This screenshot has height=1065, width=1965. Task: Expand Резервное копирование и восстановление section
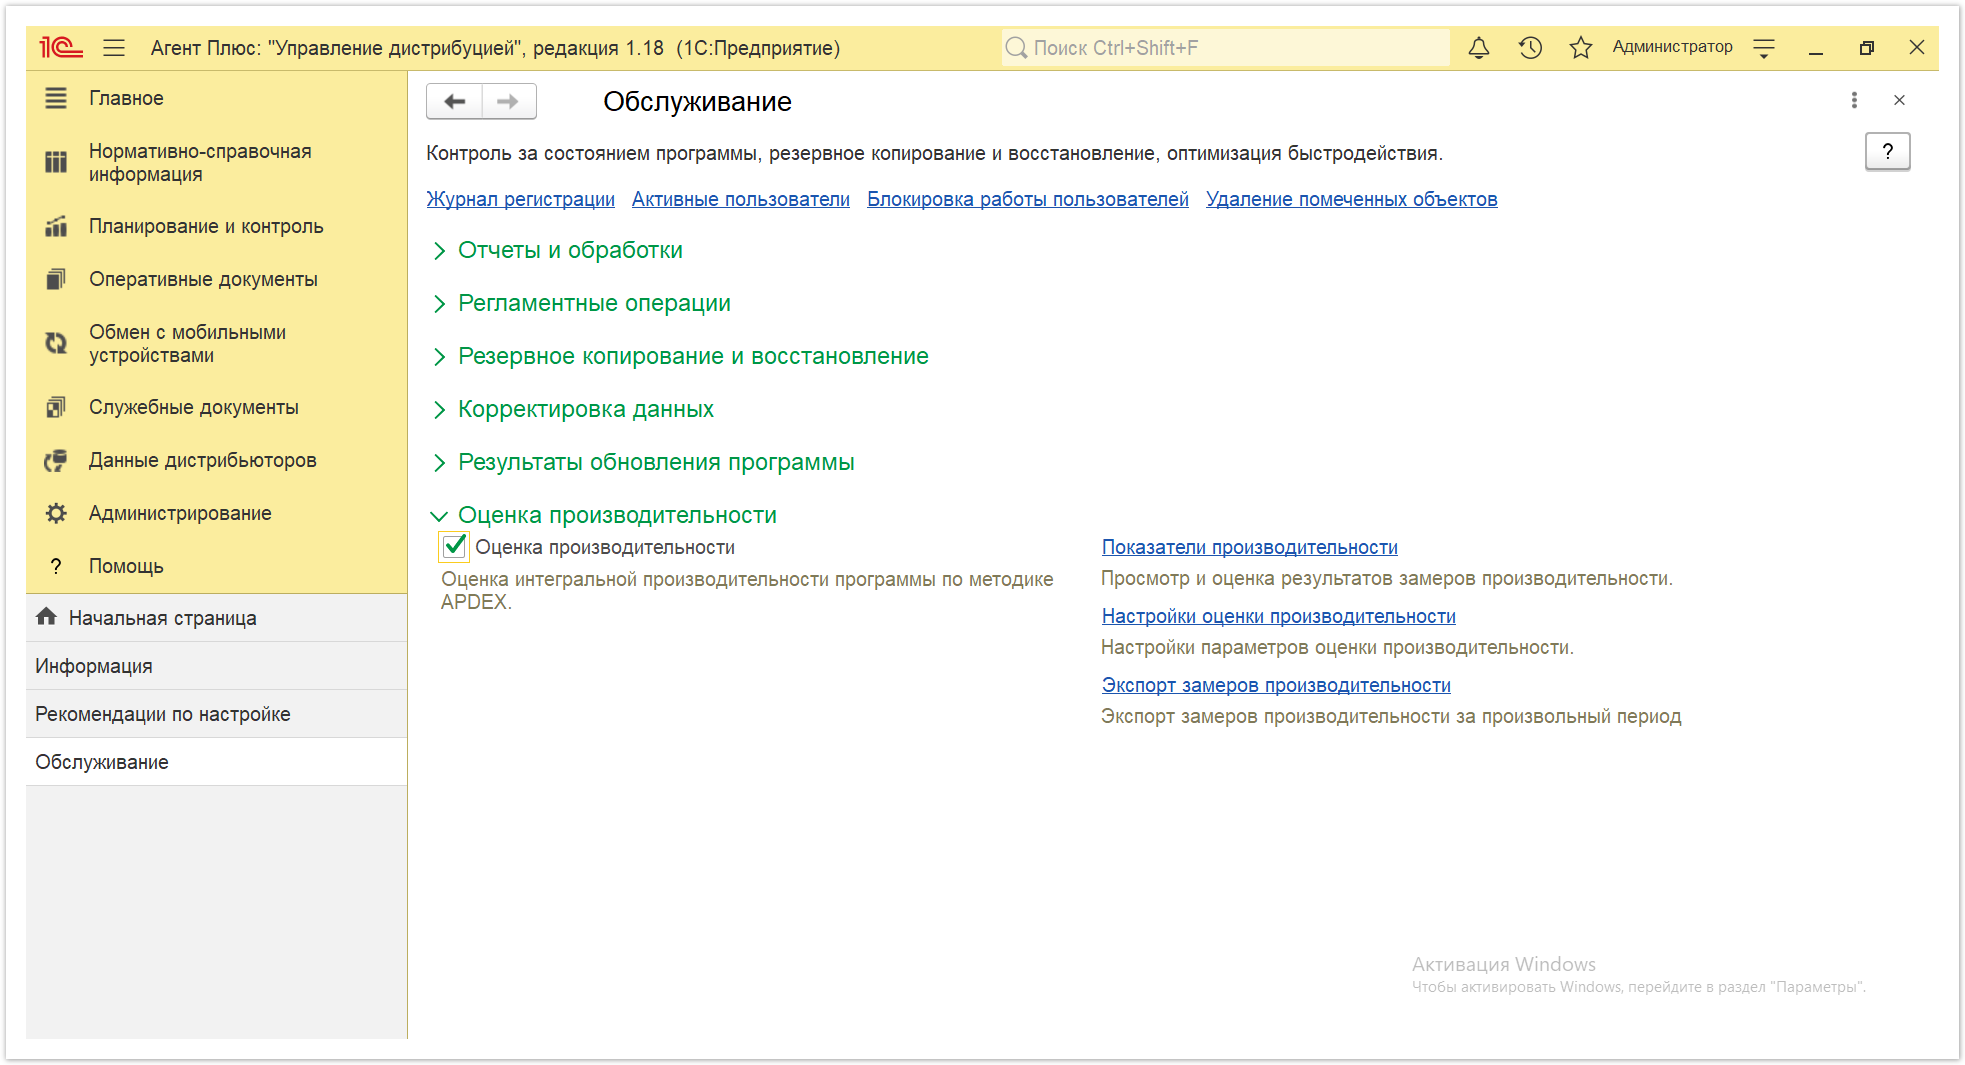pos(693,356)
